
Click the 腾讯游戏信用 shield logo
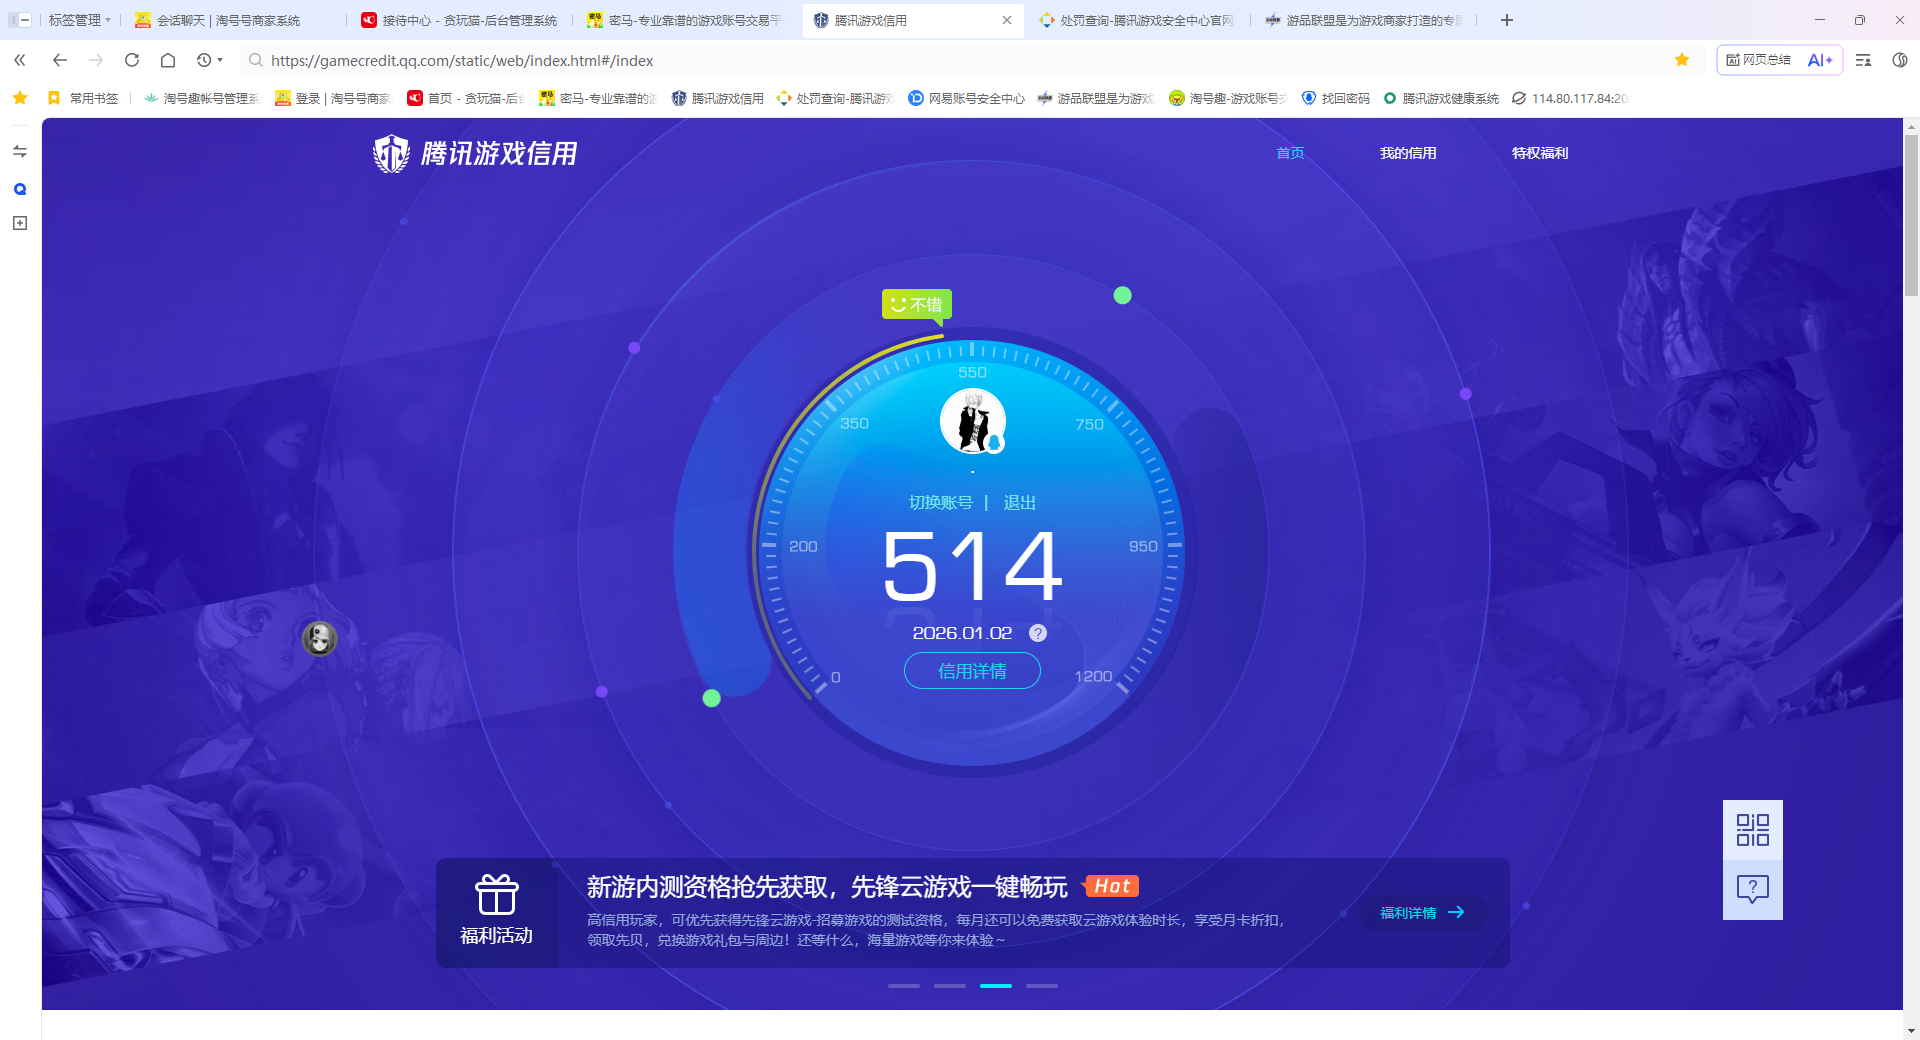391,154
